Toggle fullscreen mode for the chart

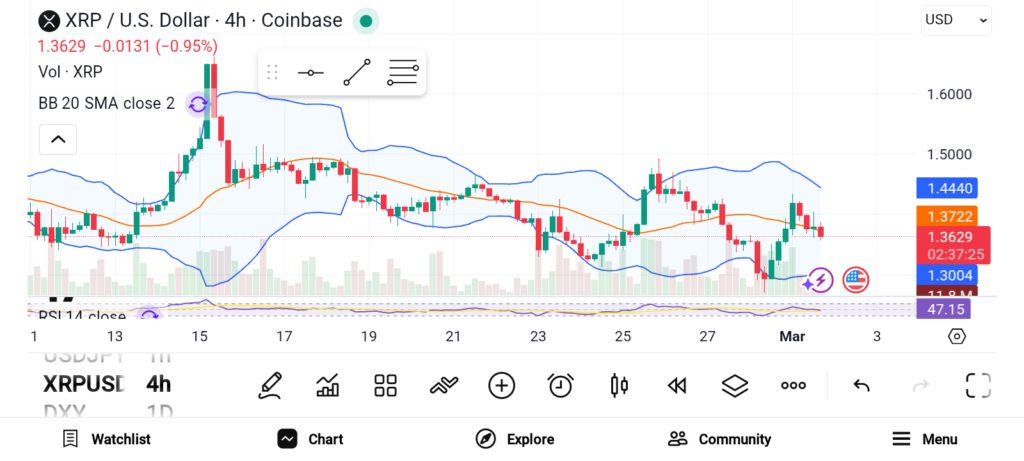977,385
